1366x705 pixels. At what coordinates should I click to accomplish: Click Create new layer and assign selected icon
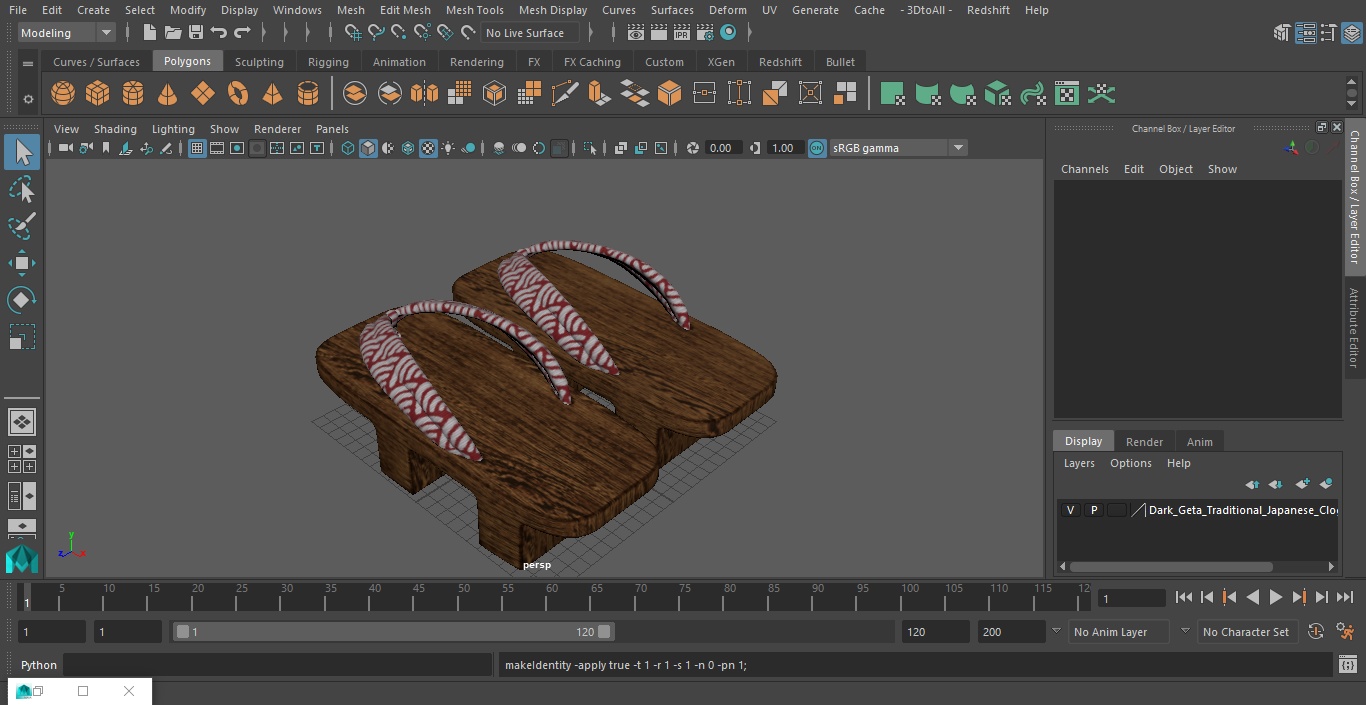point(1326,484)
